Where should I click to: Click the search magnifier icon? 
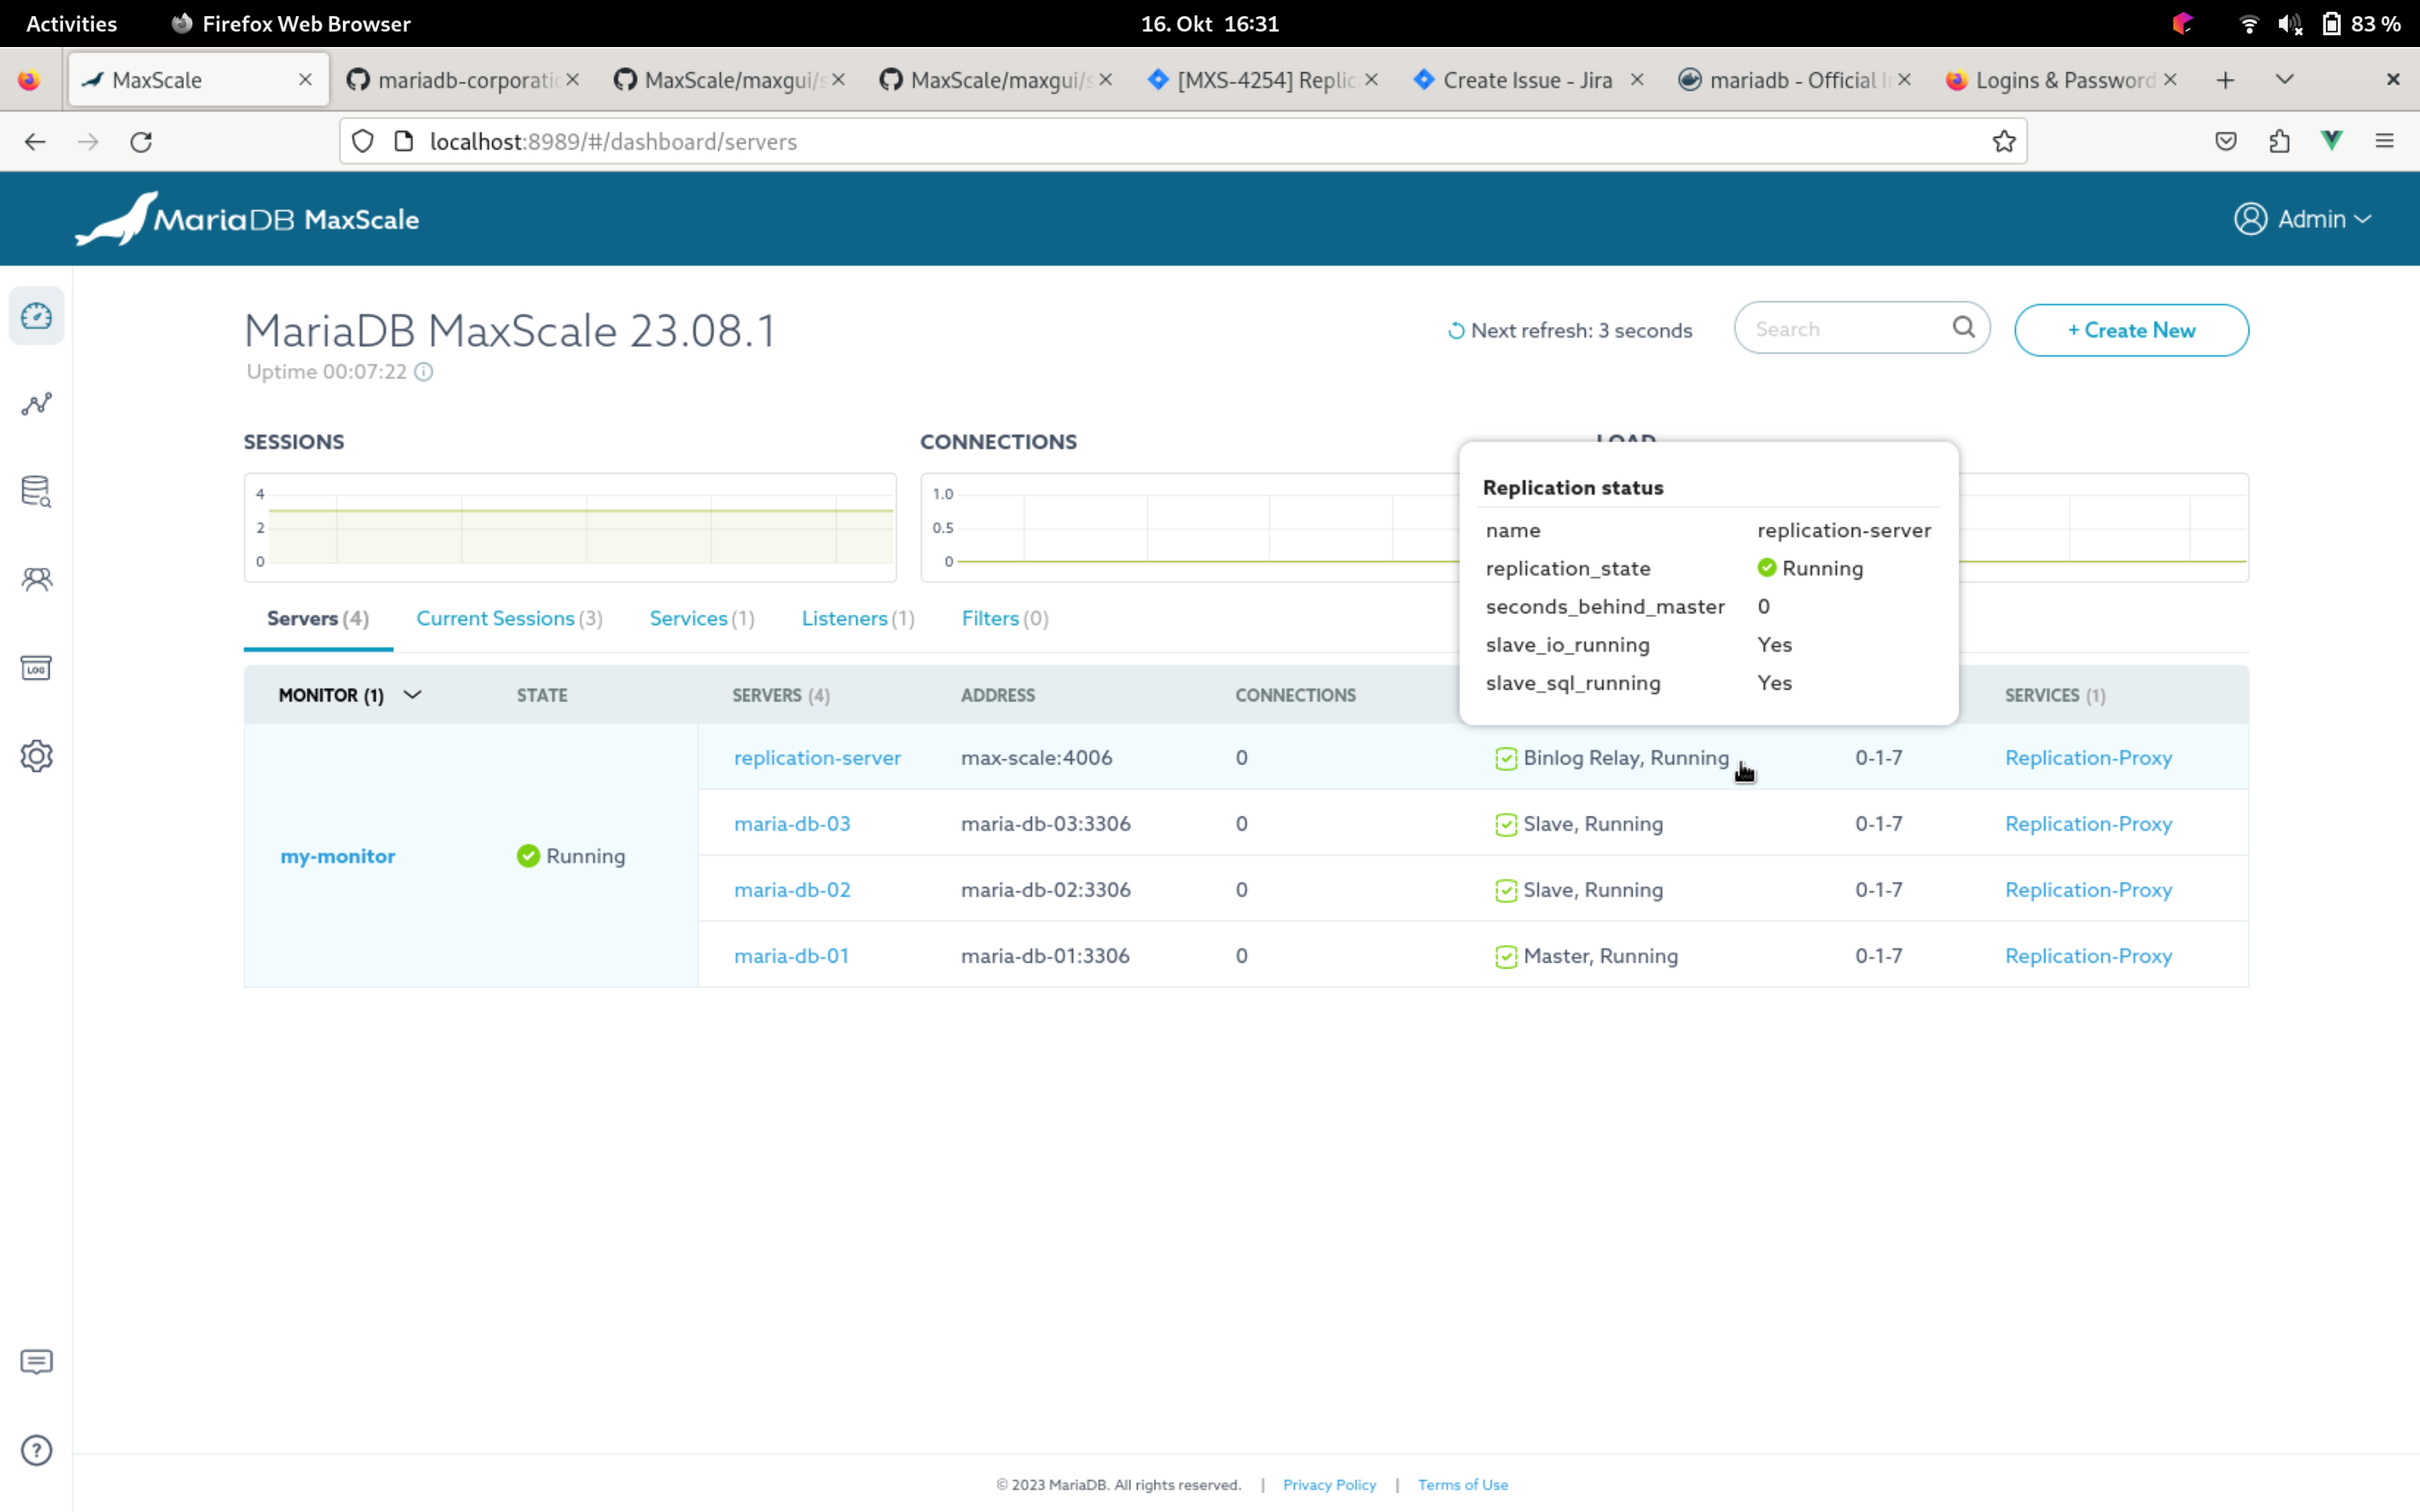(1963, 328)
